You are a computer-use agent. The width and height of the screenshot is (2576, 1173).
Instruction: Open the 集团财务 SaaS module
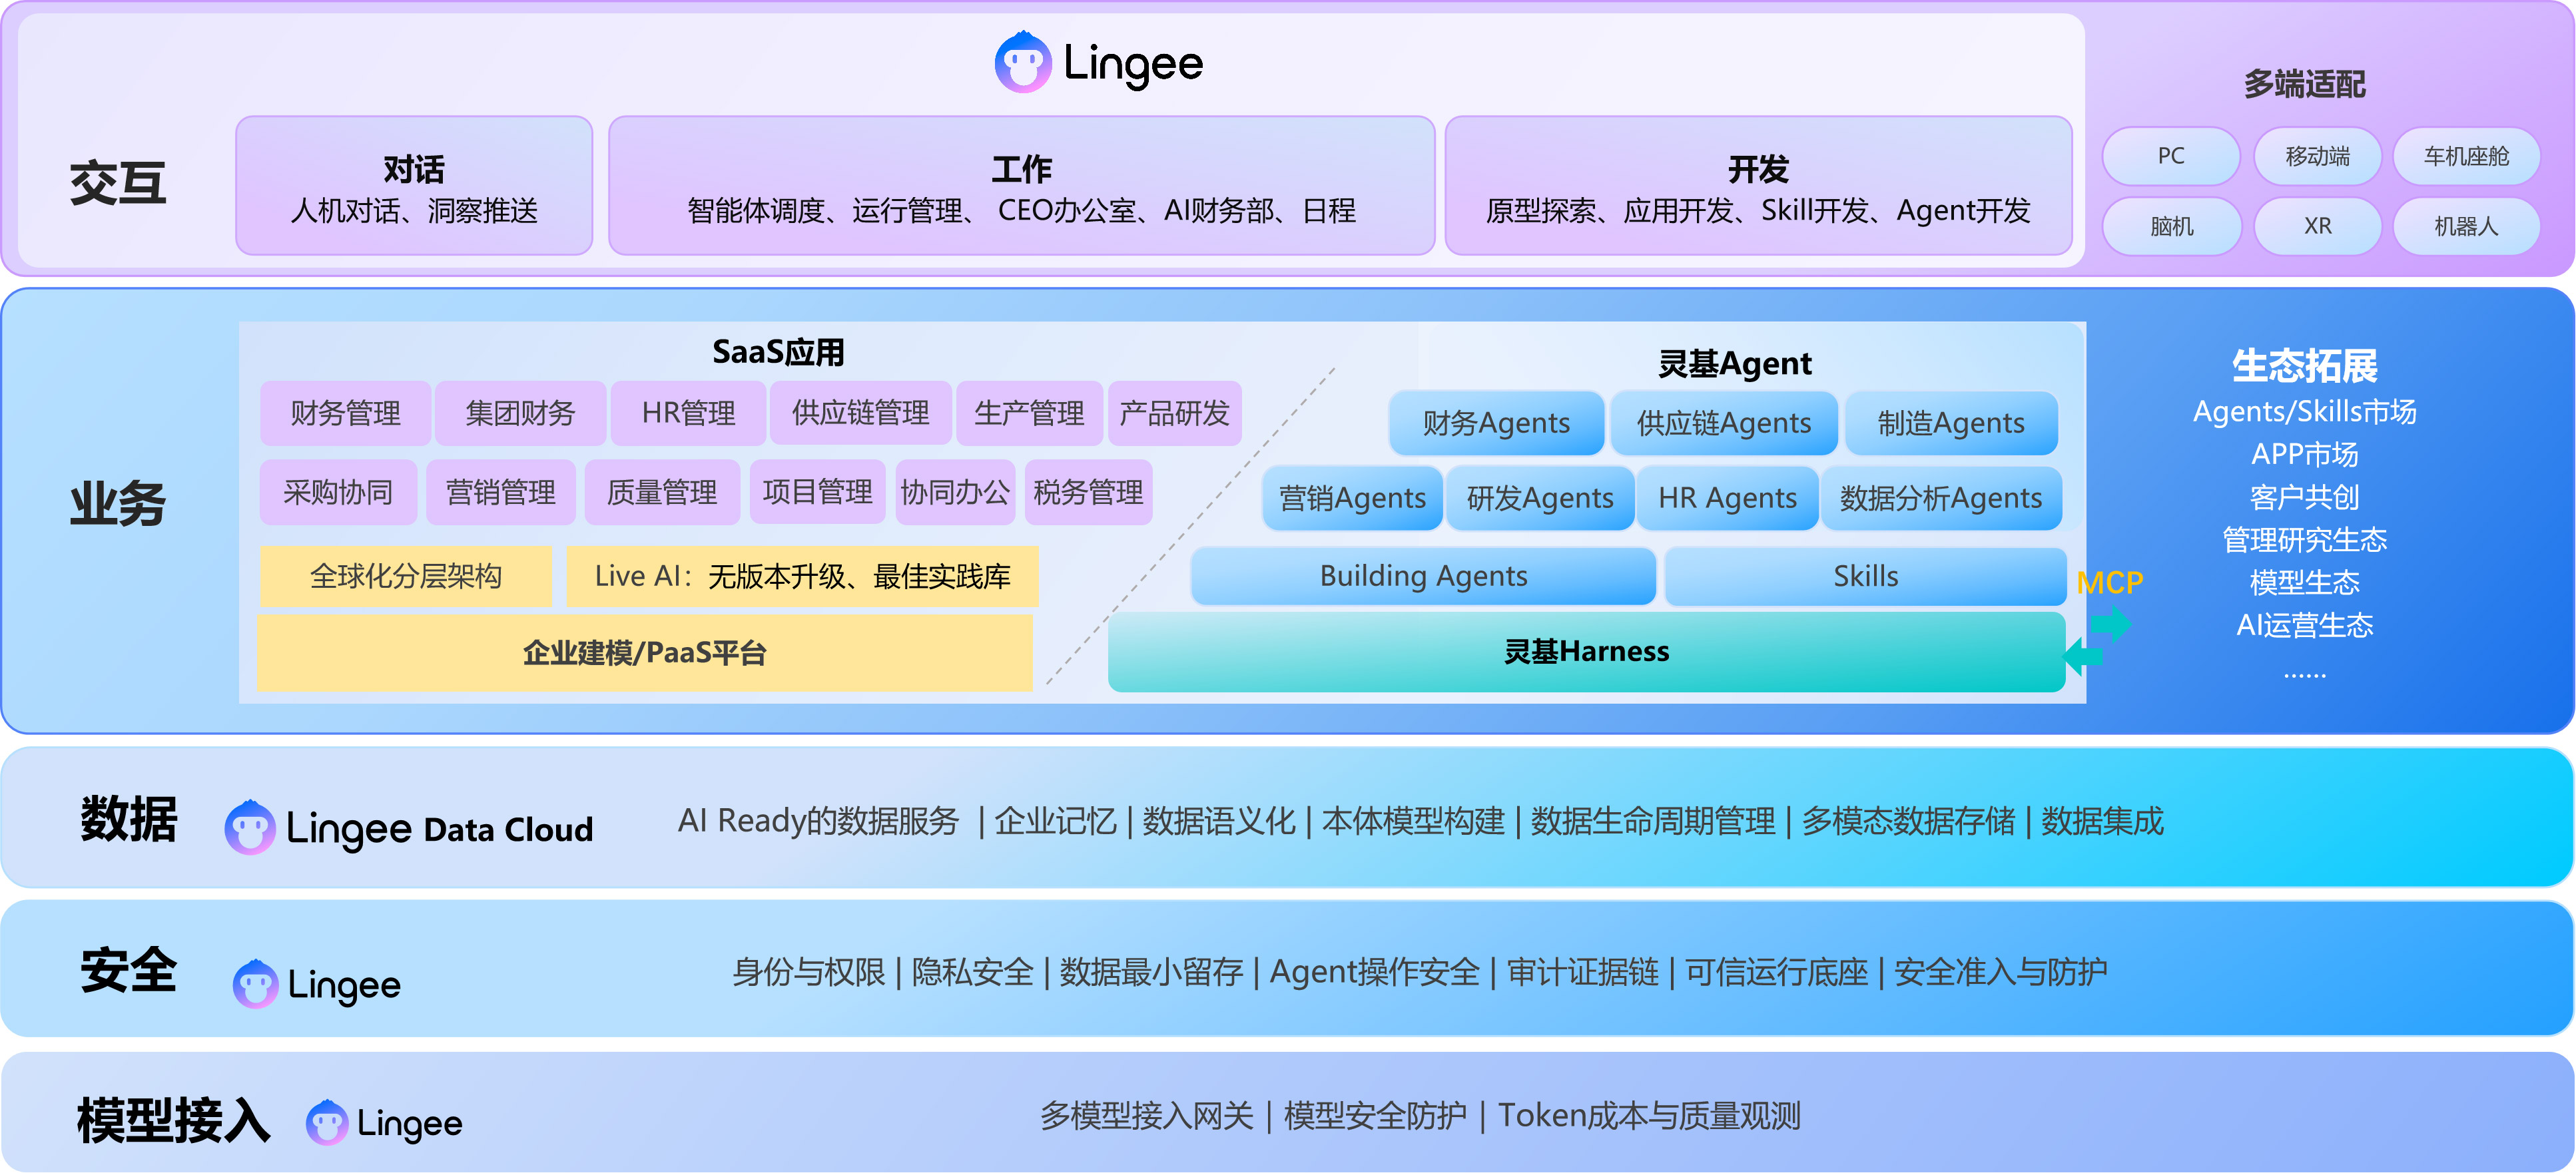pyautogui.click(x=520, y=413)
